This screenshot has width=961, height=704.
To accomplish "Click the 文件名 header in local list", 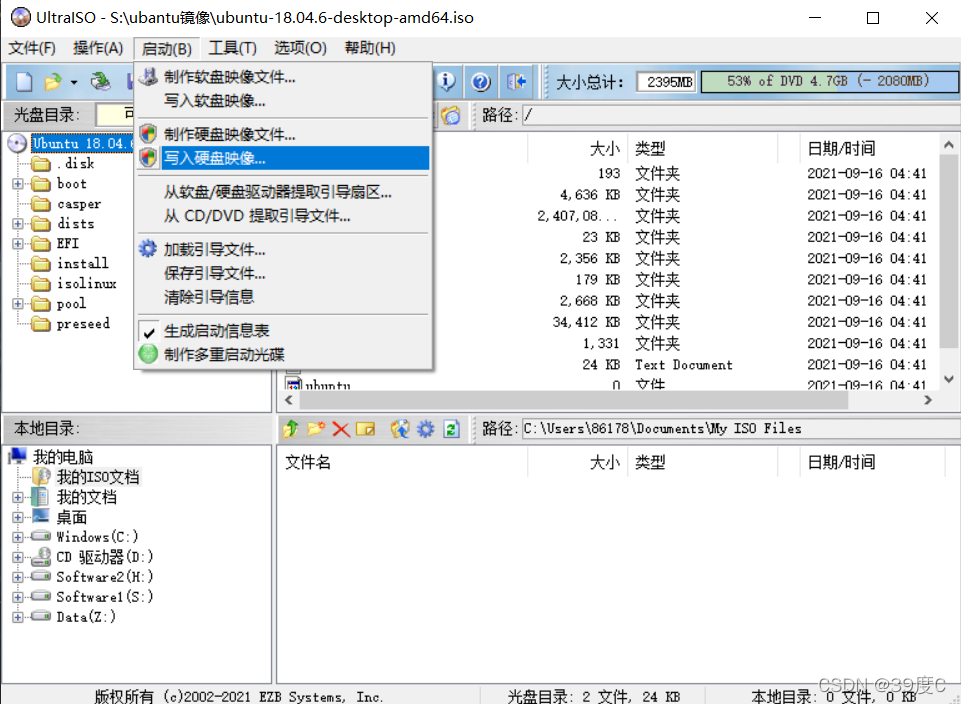I will coord(403,462).
